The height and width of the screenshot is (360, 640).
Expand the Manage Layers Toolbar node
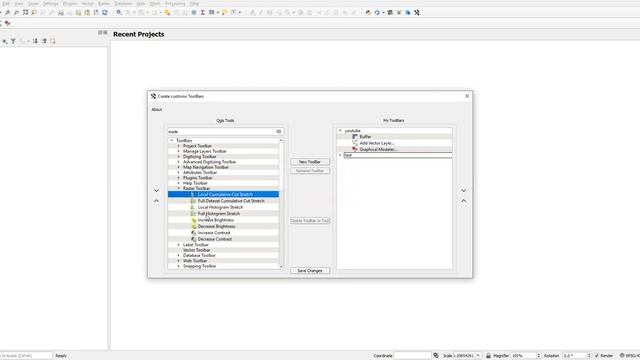pyautogui.click(x=178, y=151)
